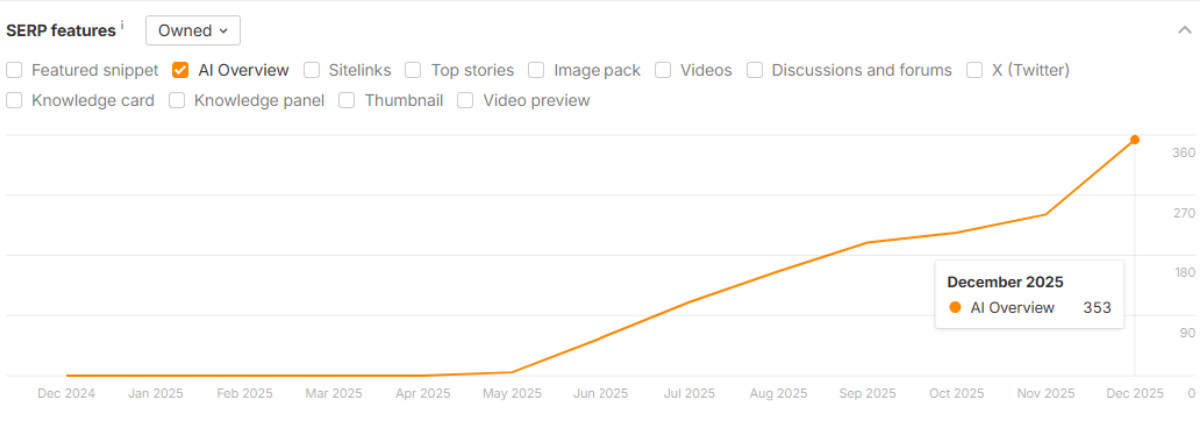
Task: Check the Image pack option
Action: click(x=536, y=70)
